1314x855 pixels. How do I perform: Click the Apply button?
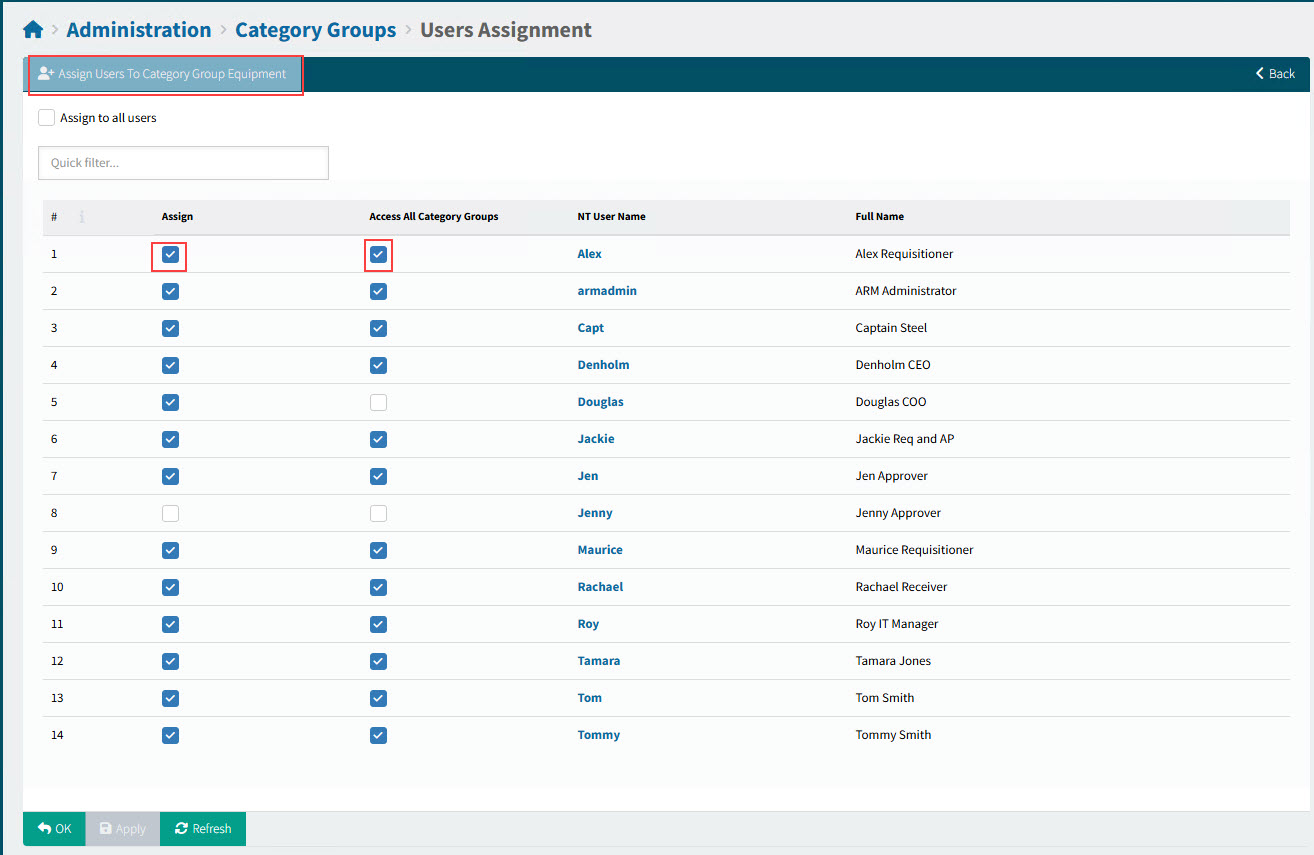pyautogui.click(x=122, y=829)
